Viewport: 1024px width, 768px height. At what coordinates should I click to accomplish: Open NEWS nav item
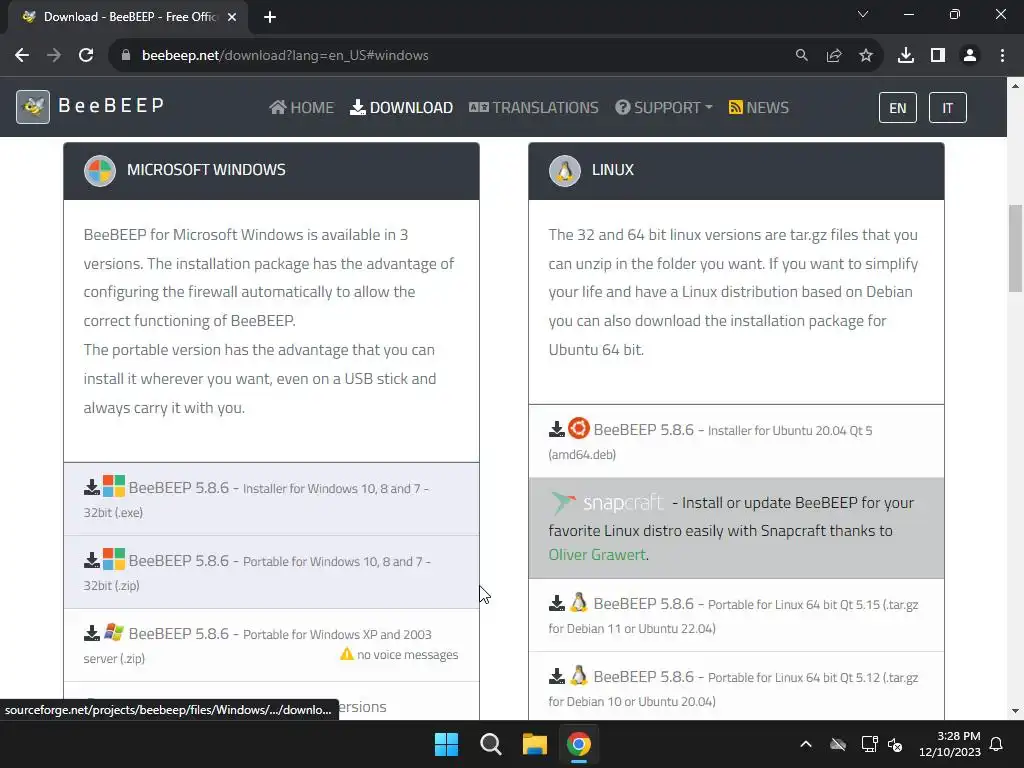click(x=759, y=108)
